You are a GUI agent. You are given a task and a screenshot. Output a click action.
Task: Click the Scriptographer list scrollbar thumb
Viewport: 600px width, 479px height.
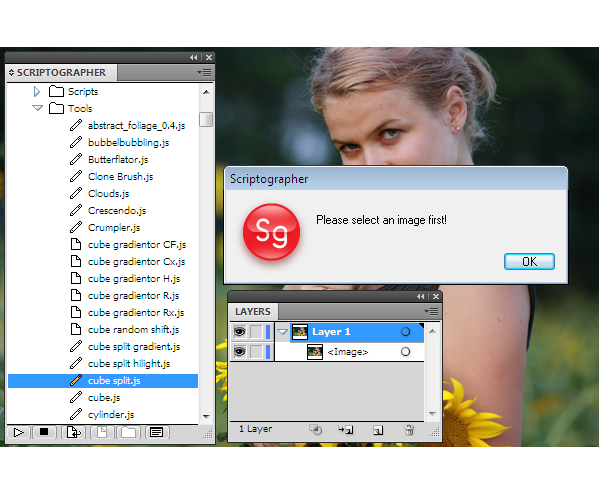[x=206, y=119]
